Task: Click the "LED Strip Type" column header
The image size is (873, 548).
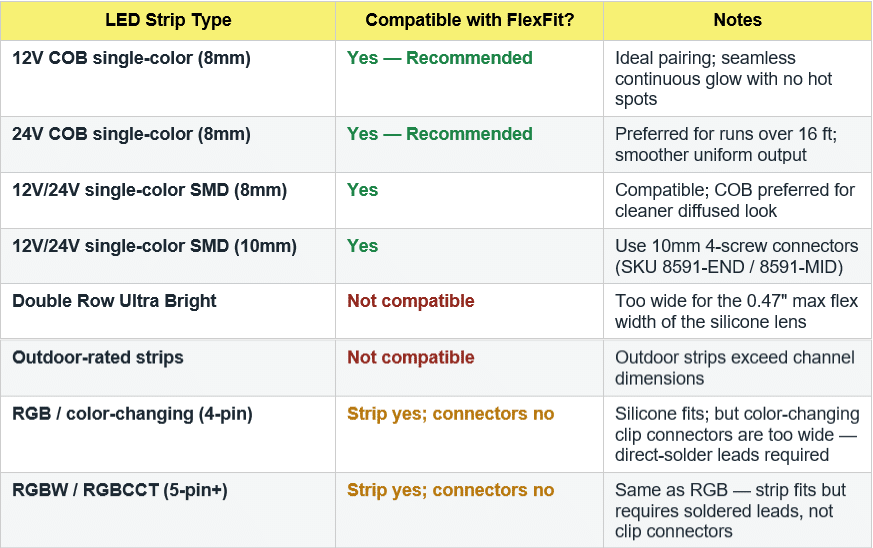Action: [x=168, y=20]
